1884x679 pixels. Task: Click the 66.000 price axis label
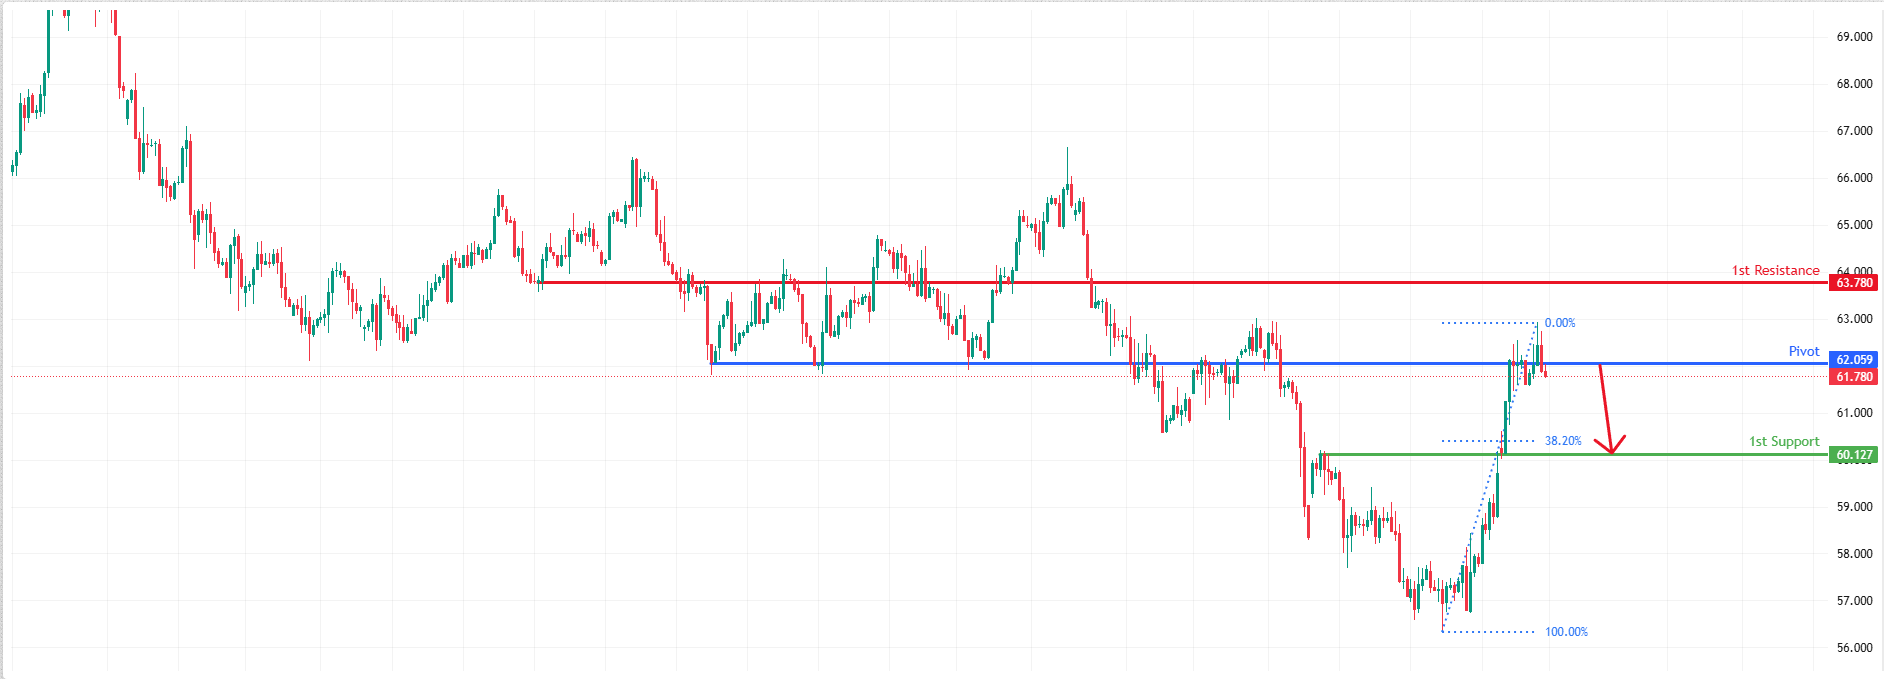pyautogui.click(x=1853, y=178)
